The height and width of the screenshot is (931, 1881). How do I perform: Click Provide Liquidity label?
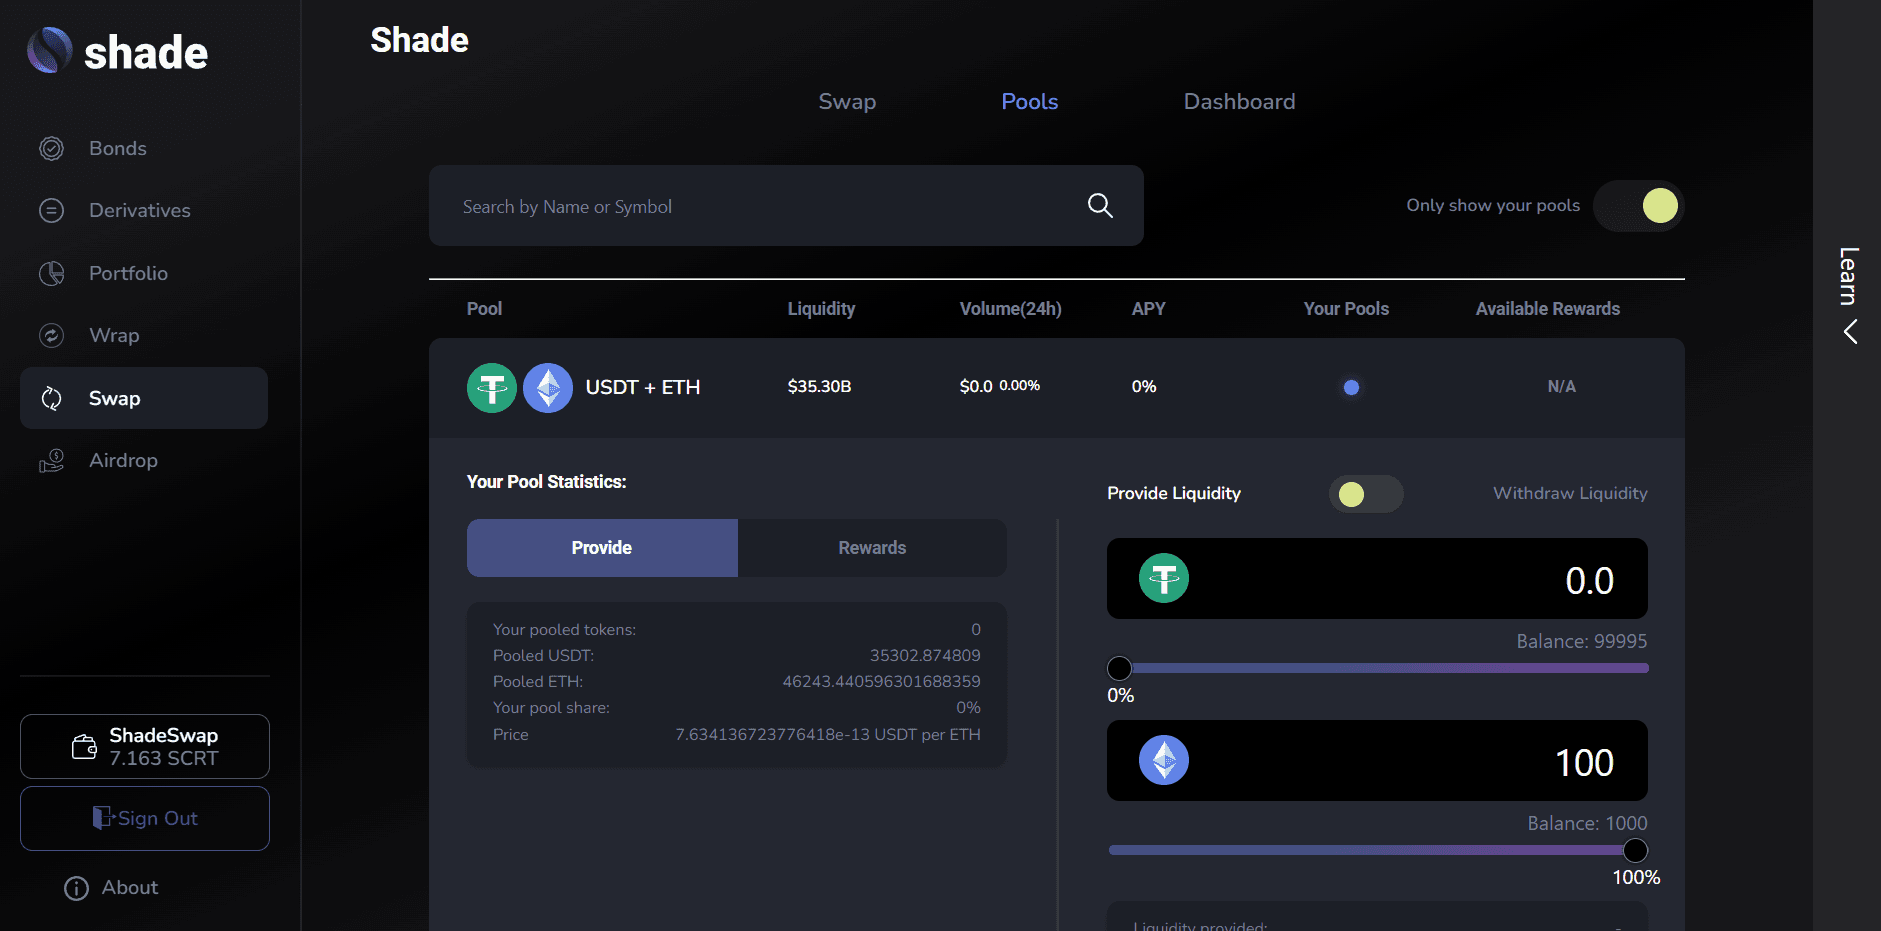click(1174, 493)
